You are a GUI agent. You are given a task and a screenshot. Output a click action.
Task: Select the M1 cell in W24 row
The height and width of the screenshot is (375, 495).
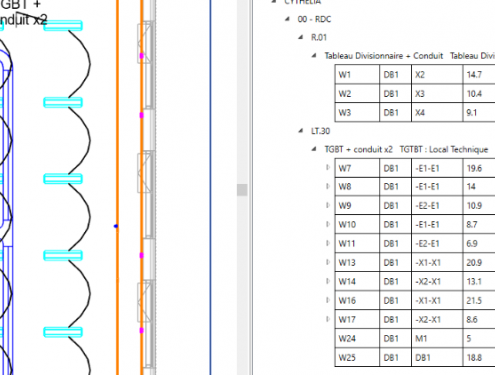pos(437,338)
